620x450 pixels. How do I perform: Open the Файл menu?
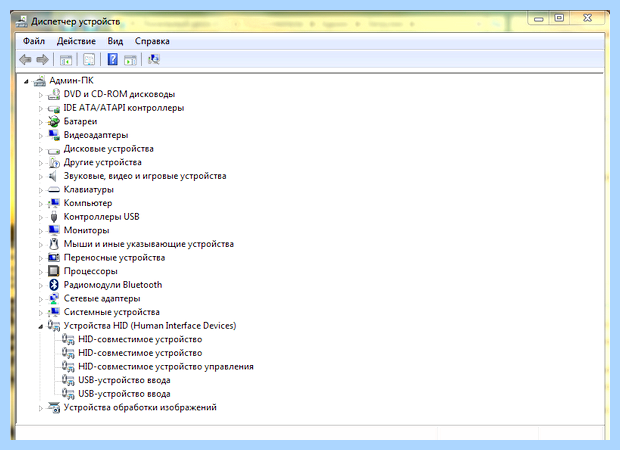[x=34, y=41]
